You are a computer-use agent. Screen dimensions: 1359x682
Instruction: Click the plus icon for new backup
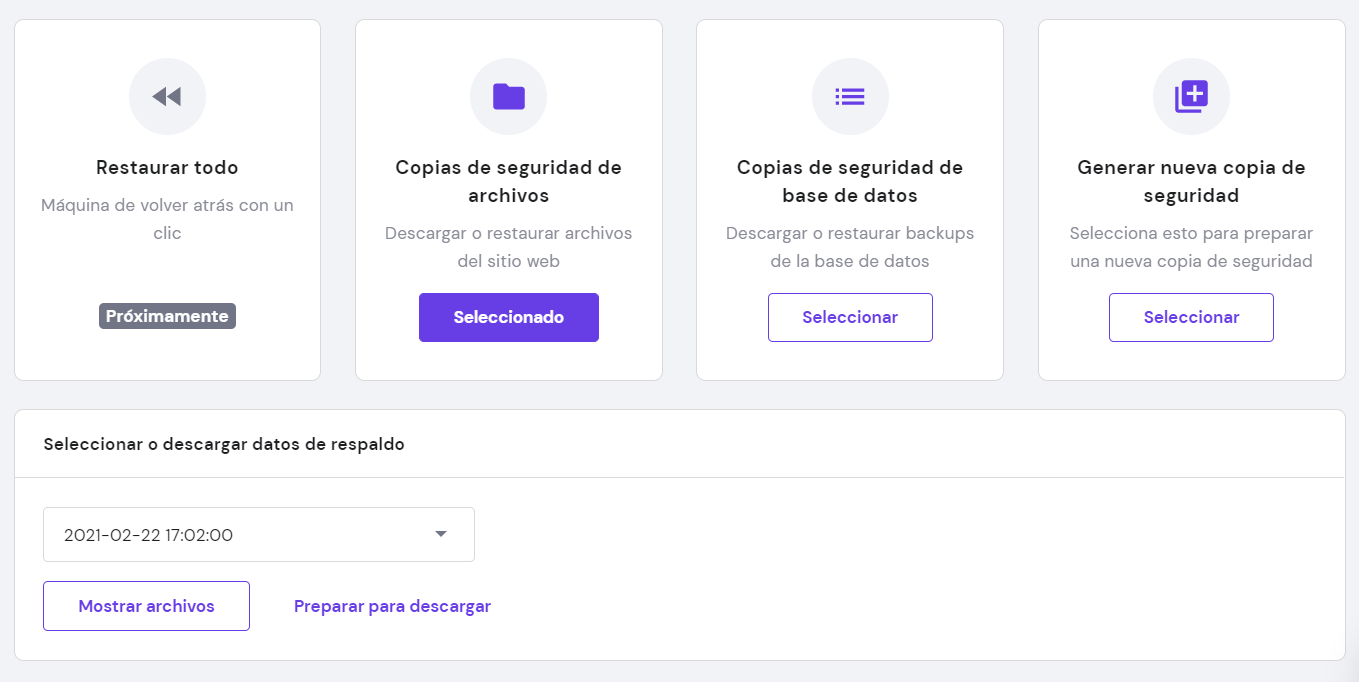pos(1191,96)
